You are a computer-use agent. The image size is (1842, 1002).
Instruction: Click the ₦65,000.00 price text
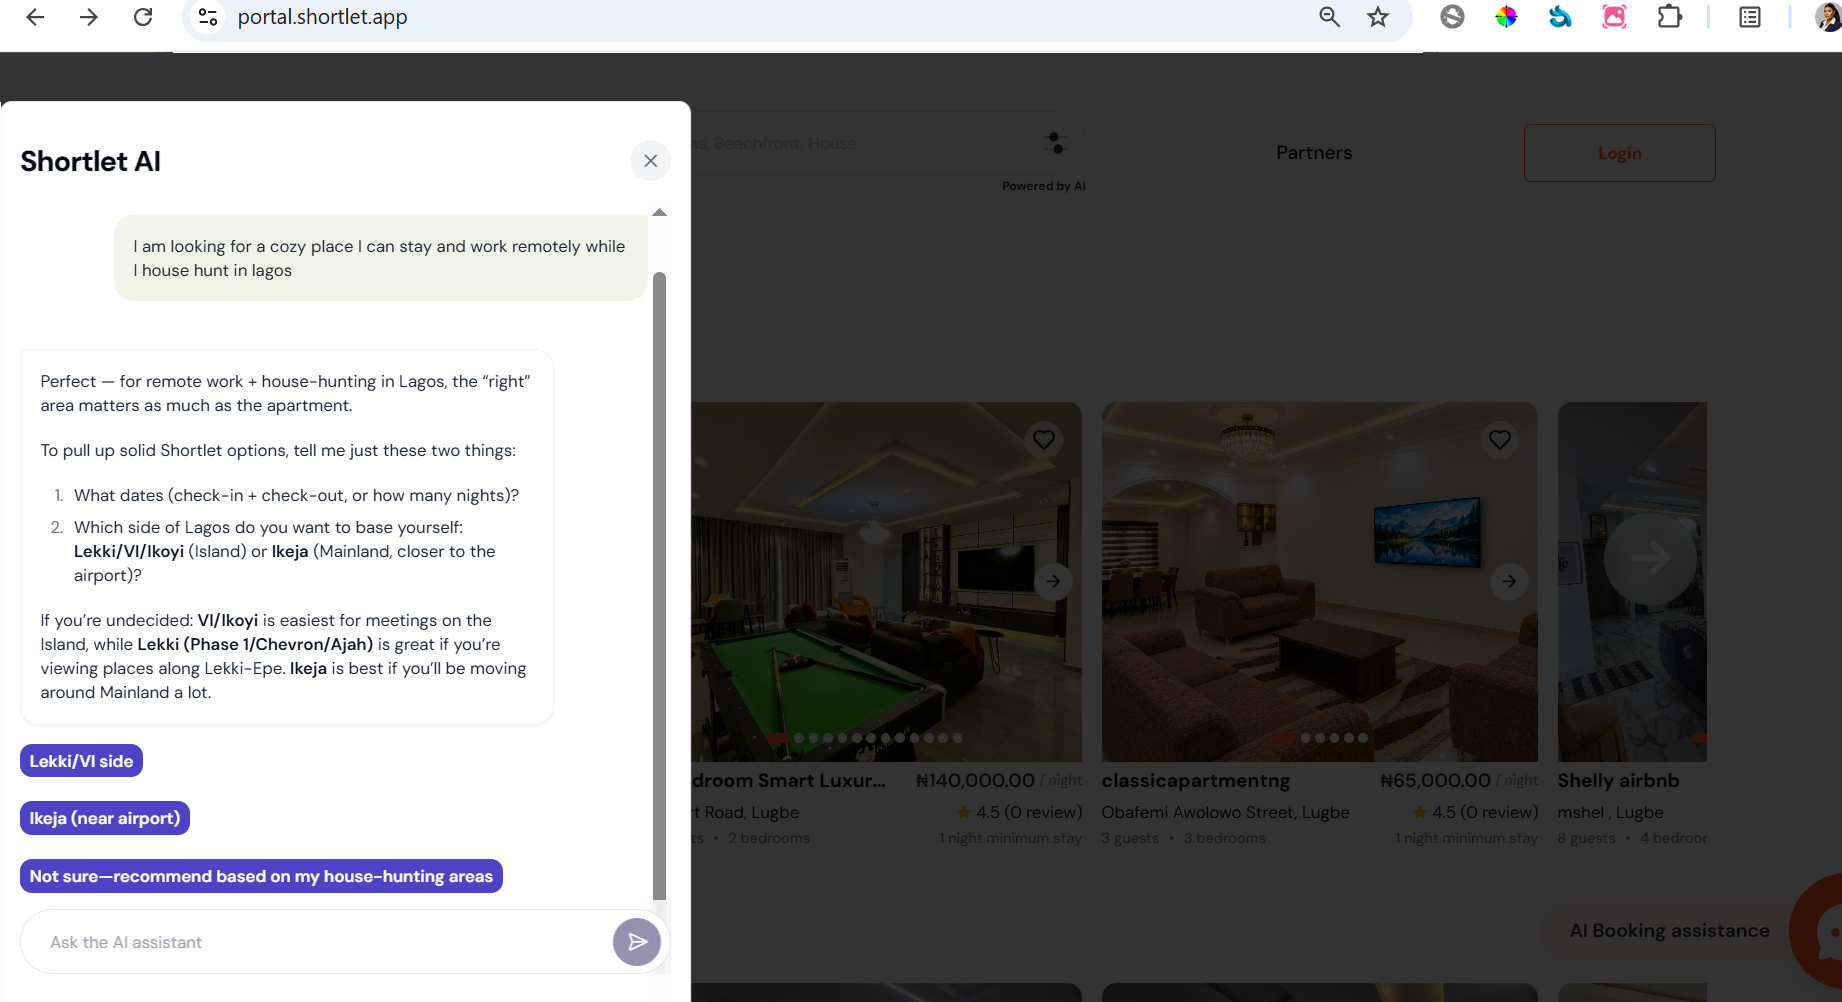(1435, 781)
